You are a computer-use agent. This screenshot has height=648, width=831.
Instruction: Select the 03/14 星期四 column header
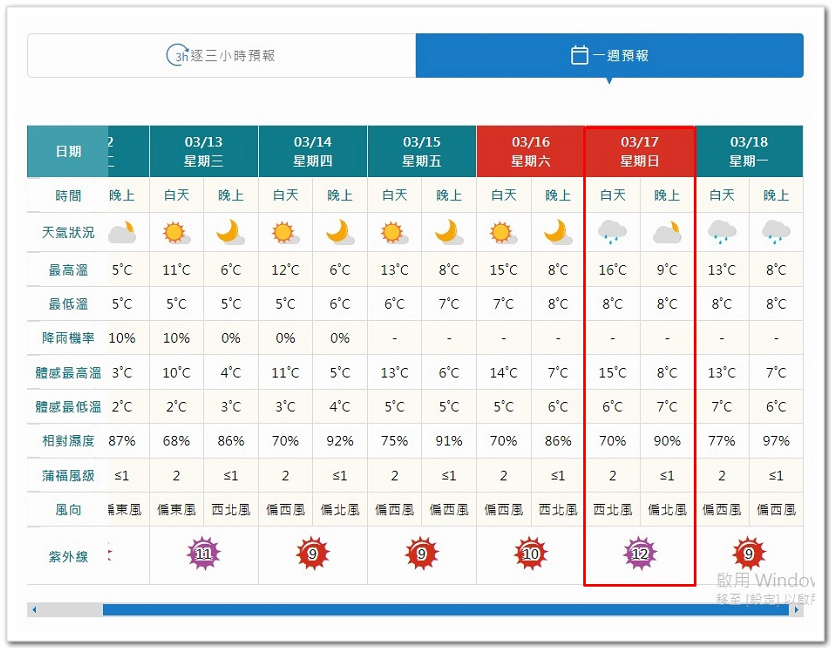click(x=313, y=152)
